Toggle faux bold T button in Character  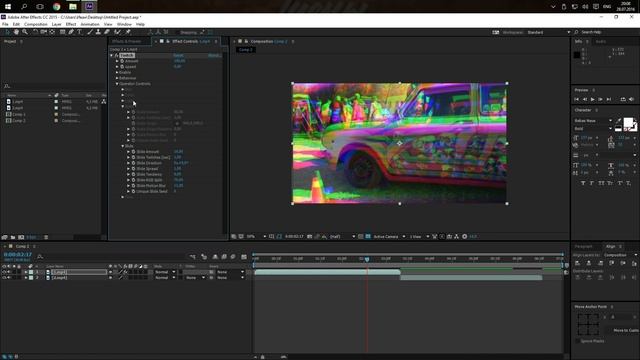point(583,183)
